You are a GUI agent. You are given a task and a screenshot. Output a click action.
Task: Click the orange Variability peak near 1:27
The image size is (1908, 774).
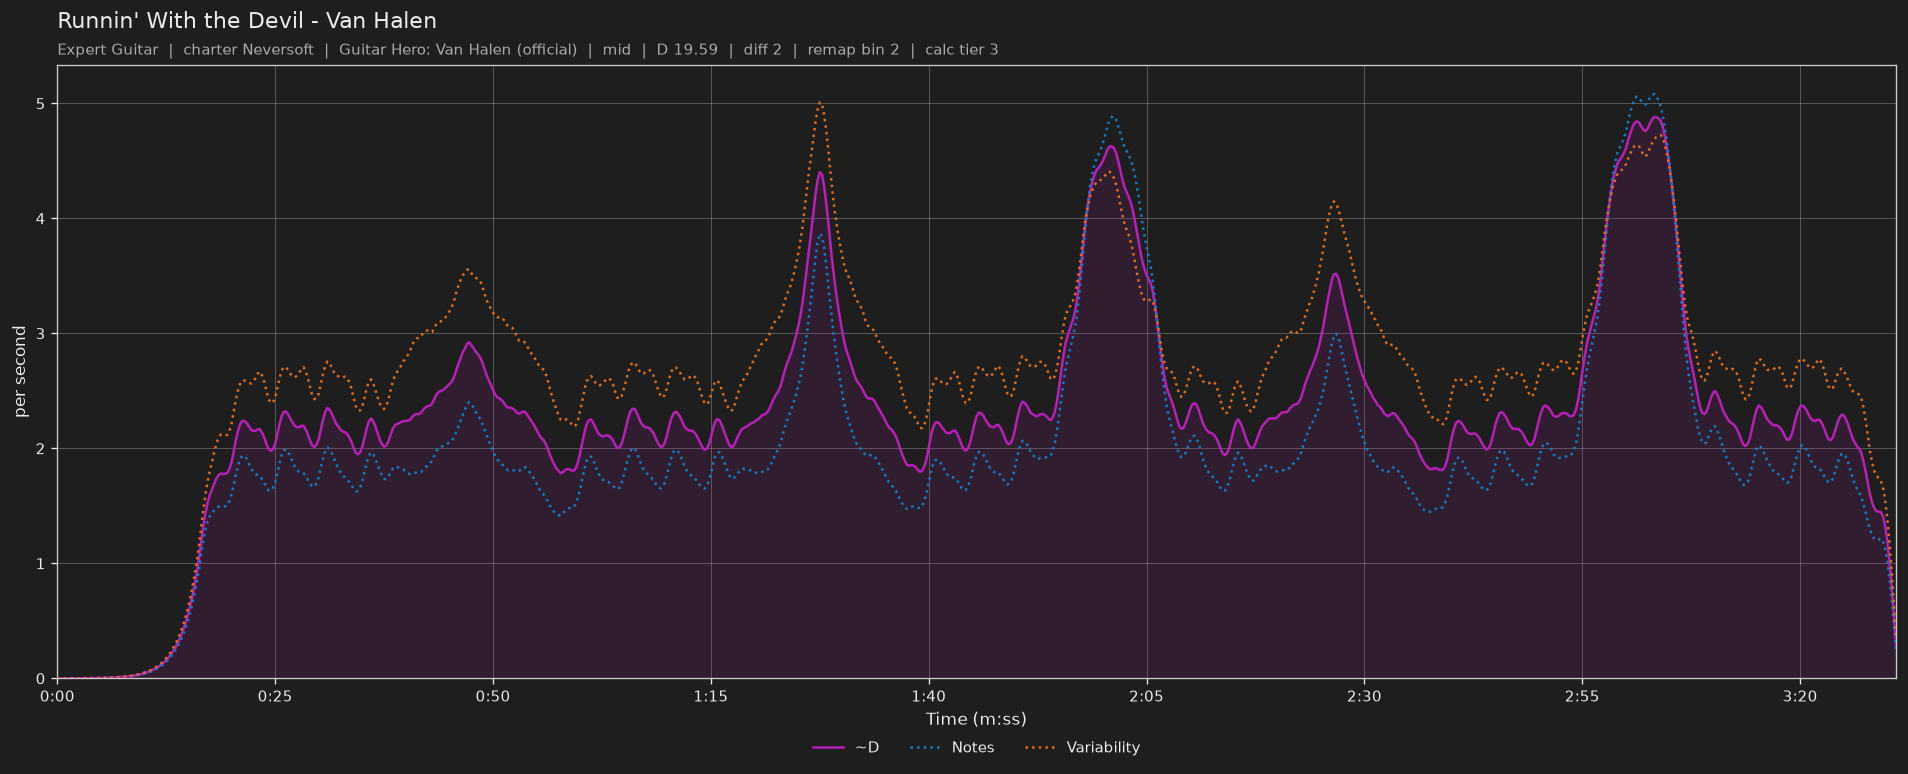(820, 102)
